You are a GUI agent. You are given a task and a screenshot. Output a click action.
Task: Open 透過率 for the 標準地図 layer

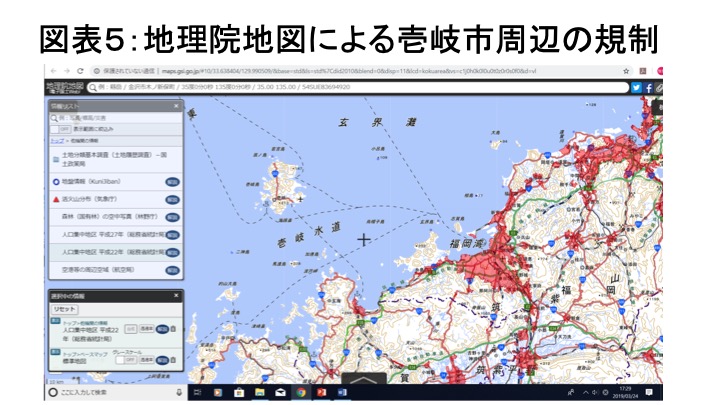click(x=146, y=360)
